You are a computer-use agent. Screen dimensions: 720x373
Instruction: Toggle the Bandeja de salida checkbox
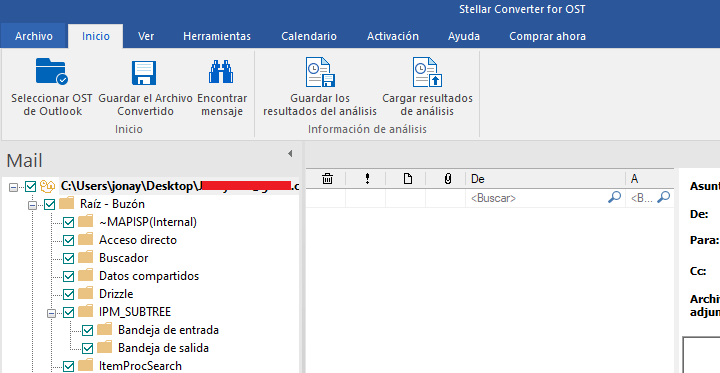tap(87, 348)
